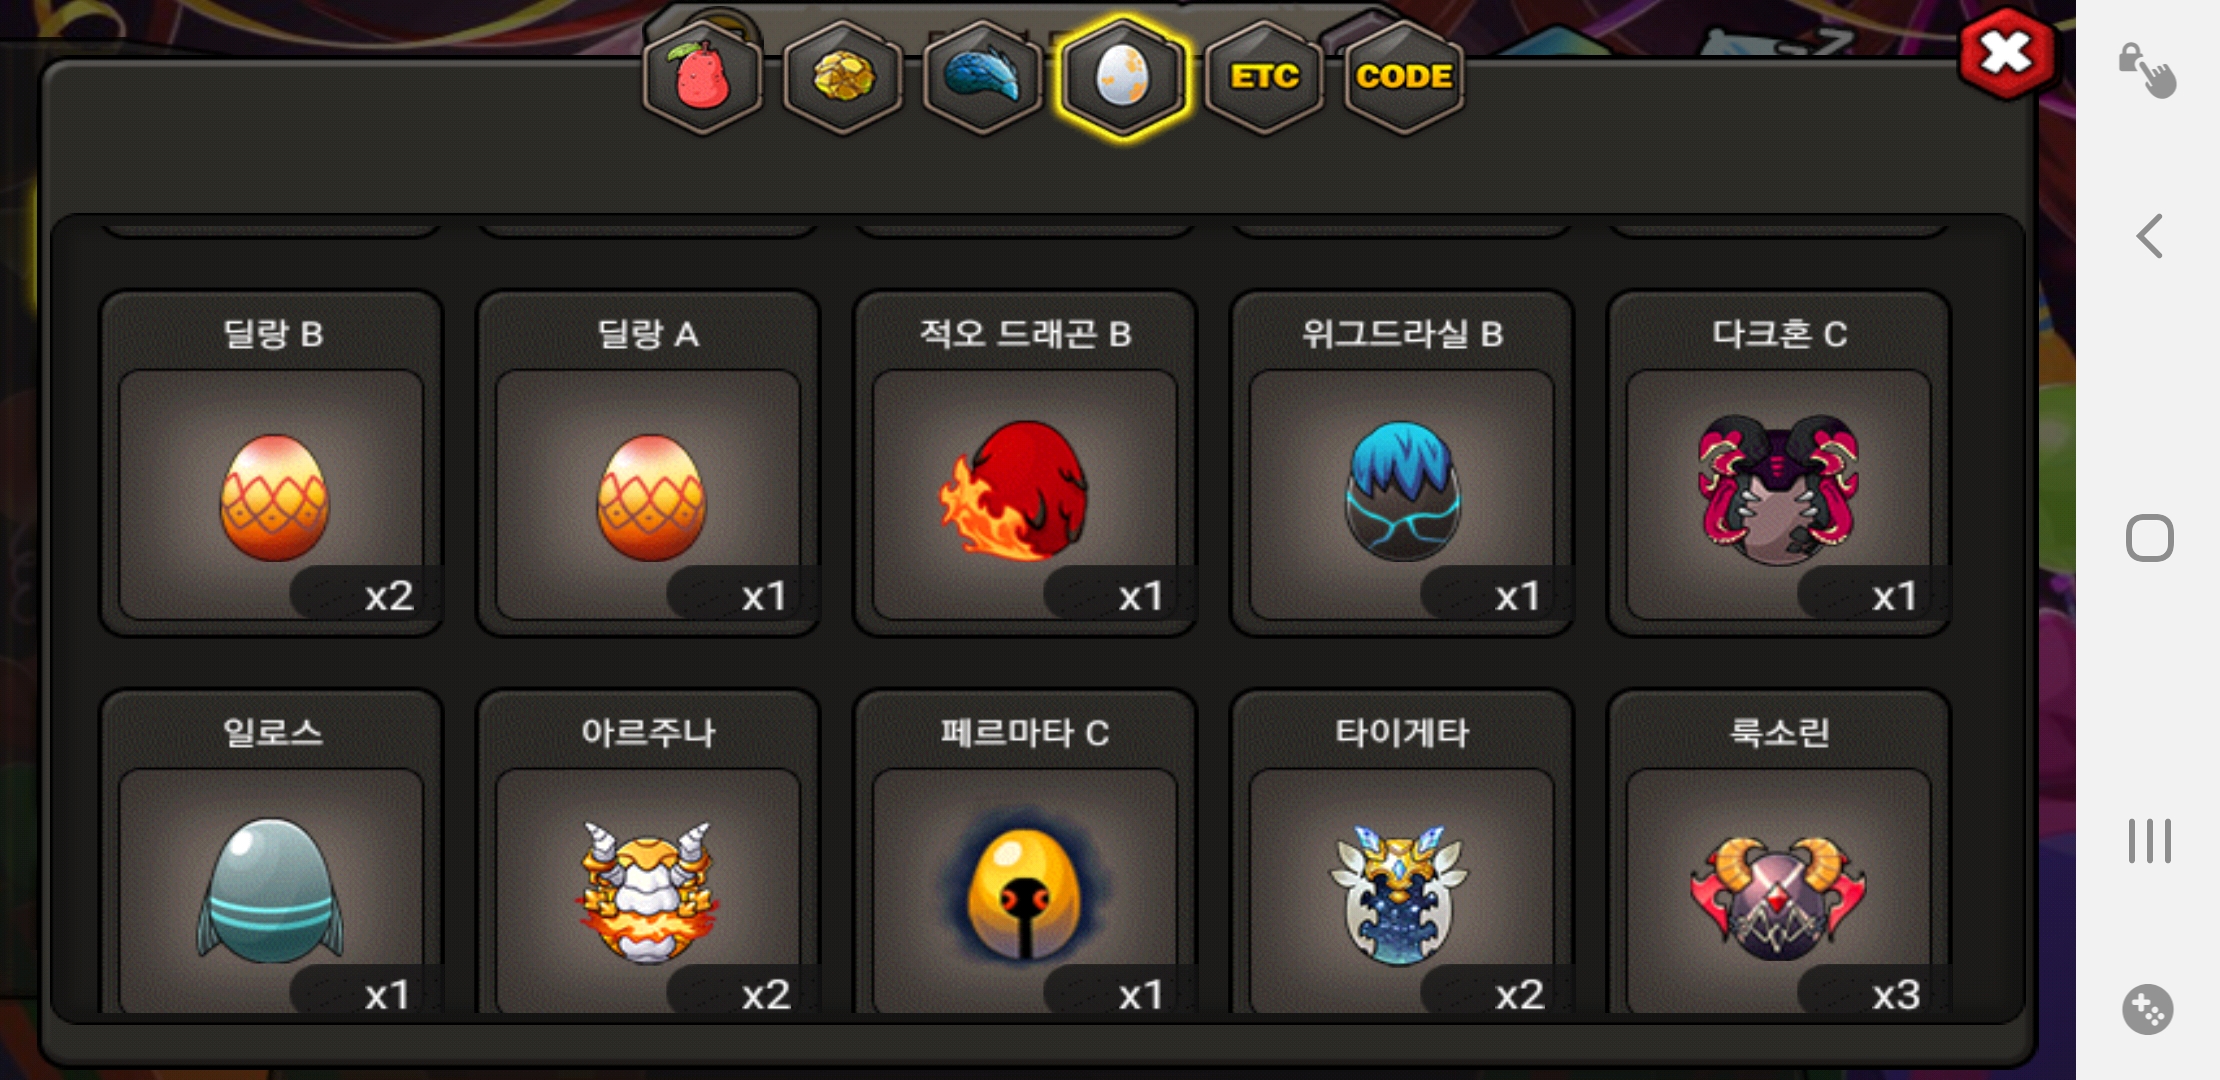This screenshot has height=1080, width=2220.
Task: Pick the 타이게타 crowned egg
Action: pos(1402,852)
